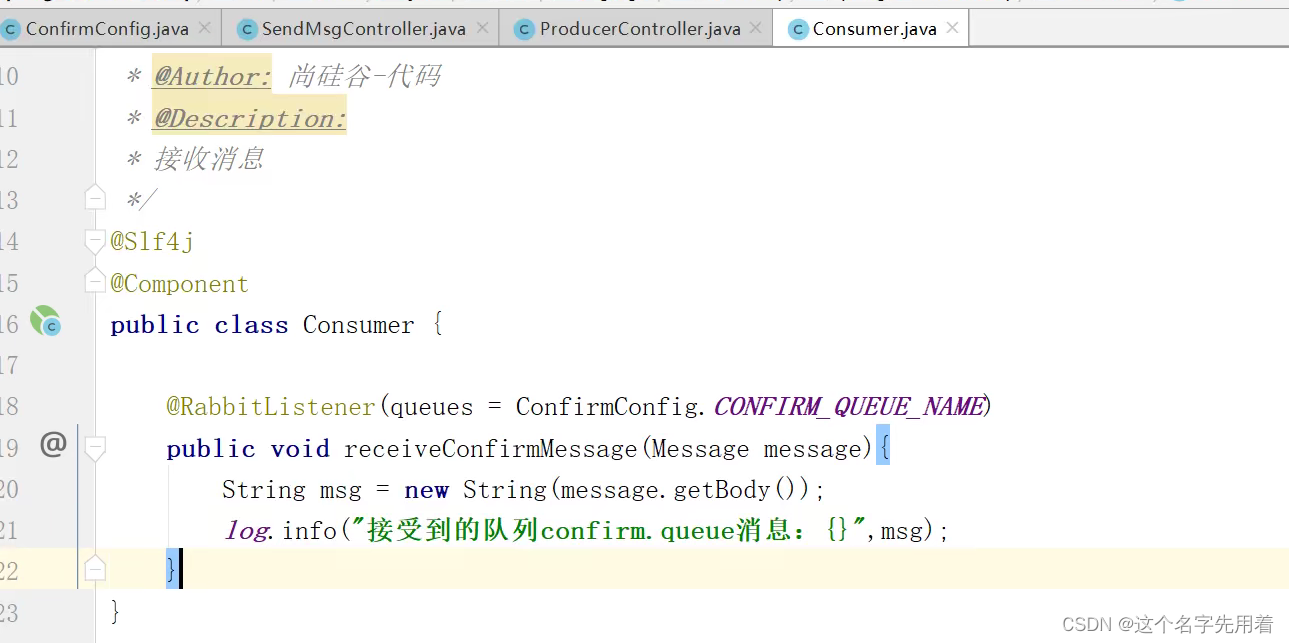1289x643 pixels.
Task: Click the Java class icon on ProducerController.java tab
Action: [523, 29]
